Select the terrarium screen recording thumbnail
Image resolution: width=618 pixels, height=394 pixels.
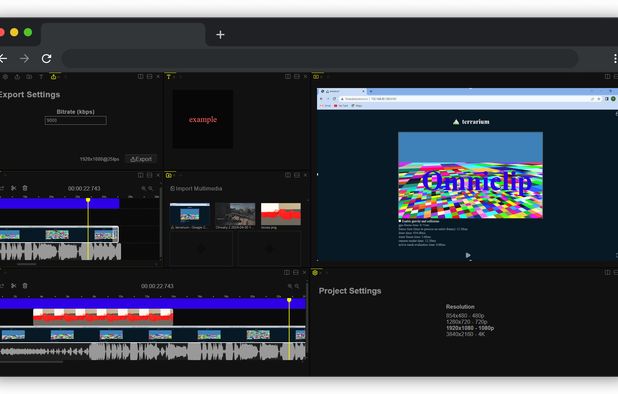tap(190, 214)
